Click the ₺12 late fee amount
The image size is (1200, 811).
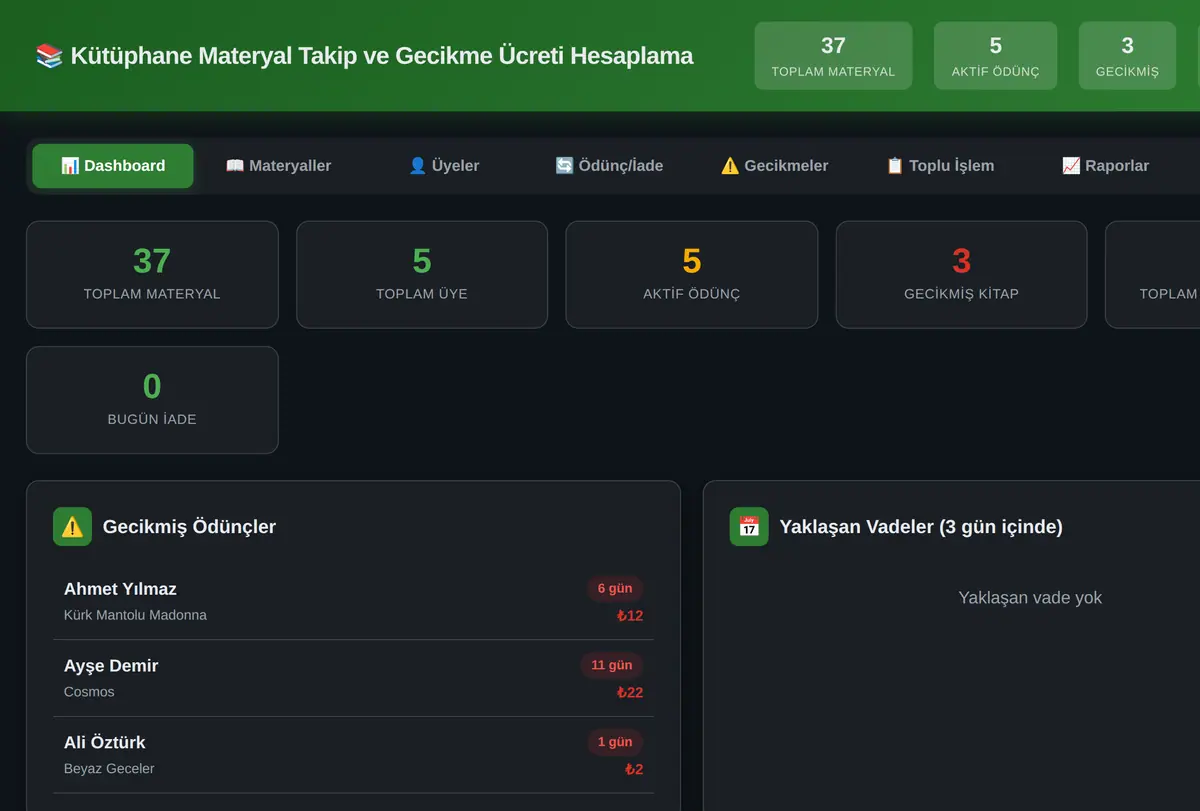[x=630, y=616]
